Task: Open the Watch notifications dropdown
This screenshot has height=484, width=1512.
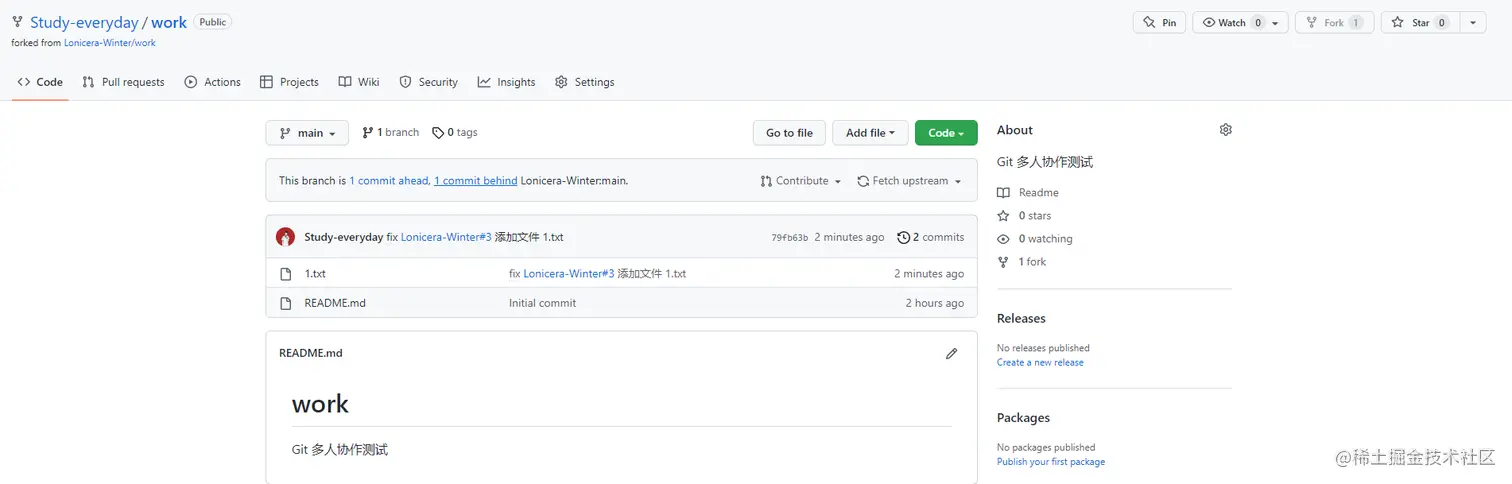Action: tap(1240, 22)
